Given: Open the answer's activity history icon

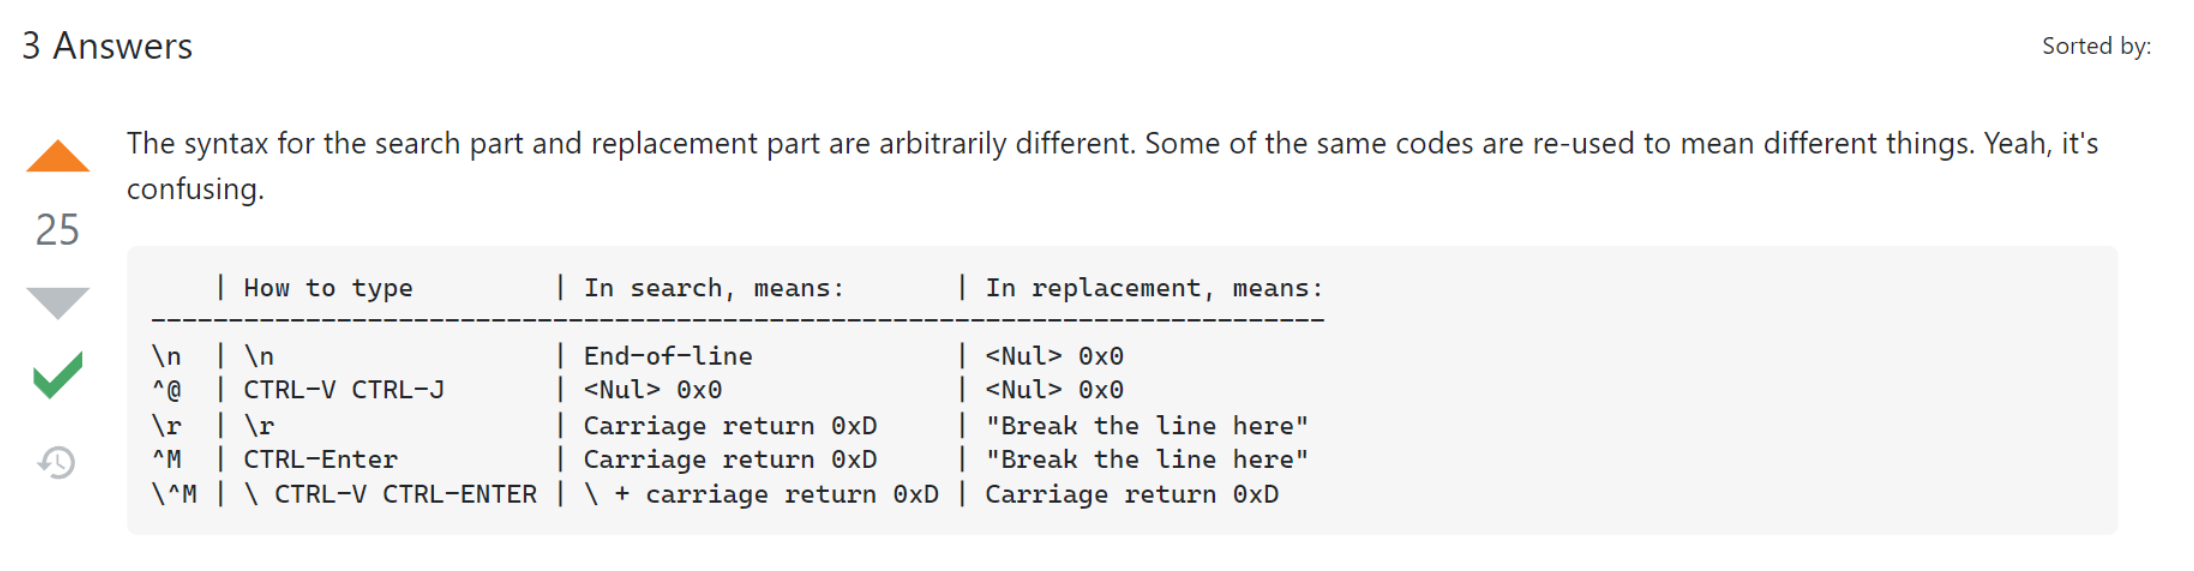Looking at the screenshot, I should [x=57, y=462].
